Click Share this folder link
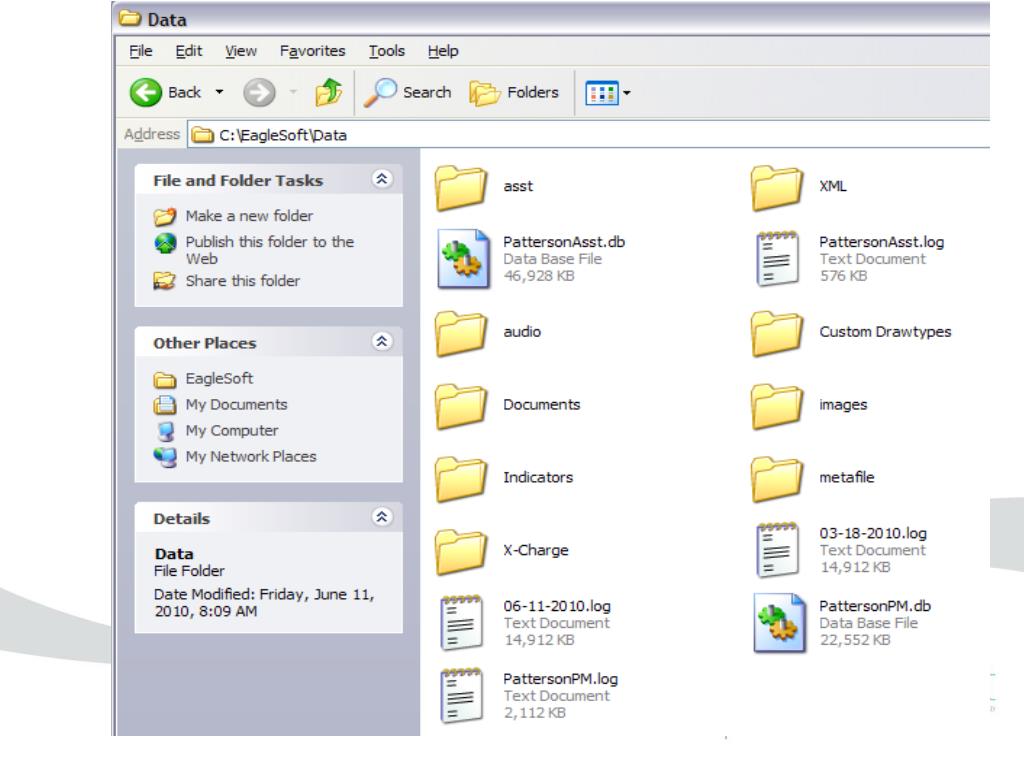 click(242, 281)
